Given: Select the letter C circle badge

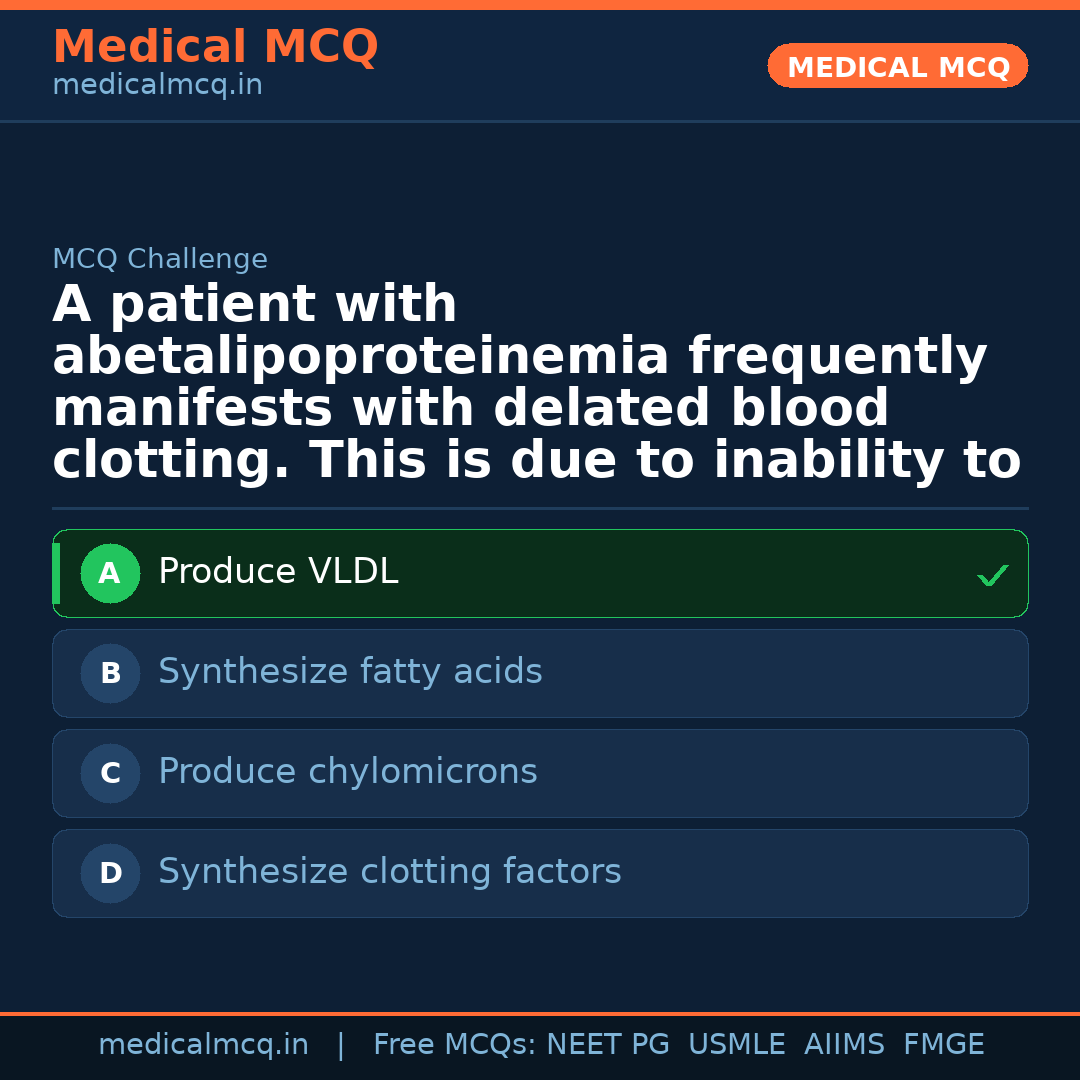Looking at the screenshot, I should tap(110, 774).
